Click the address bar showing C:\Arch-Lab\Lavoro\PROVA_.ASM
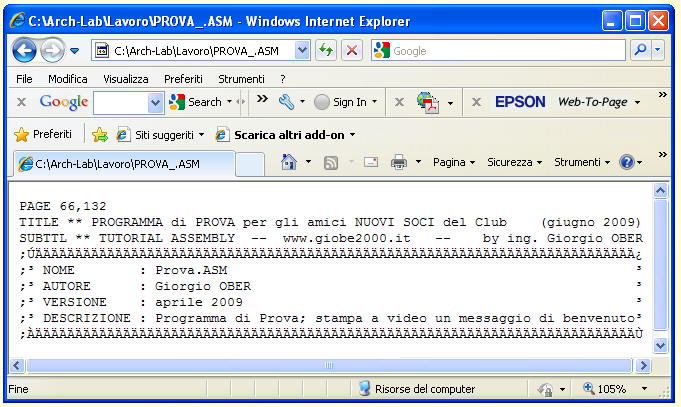The width and height of the screenshot is (681, 407). pyautogui.click(x=193, y=51)
